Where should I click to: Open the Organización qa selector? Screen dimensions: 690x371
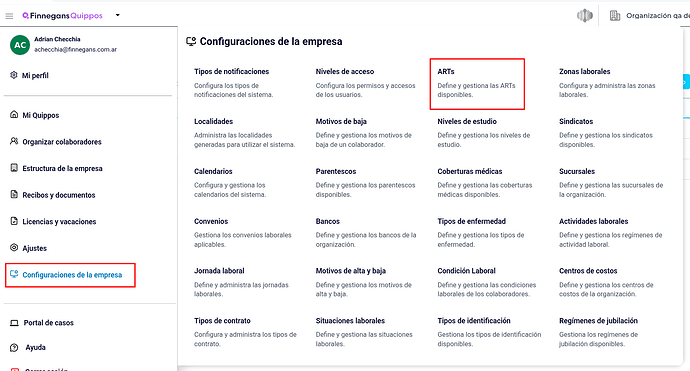coord(657,16)
